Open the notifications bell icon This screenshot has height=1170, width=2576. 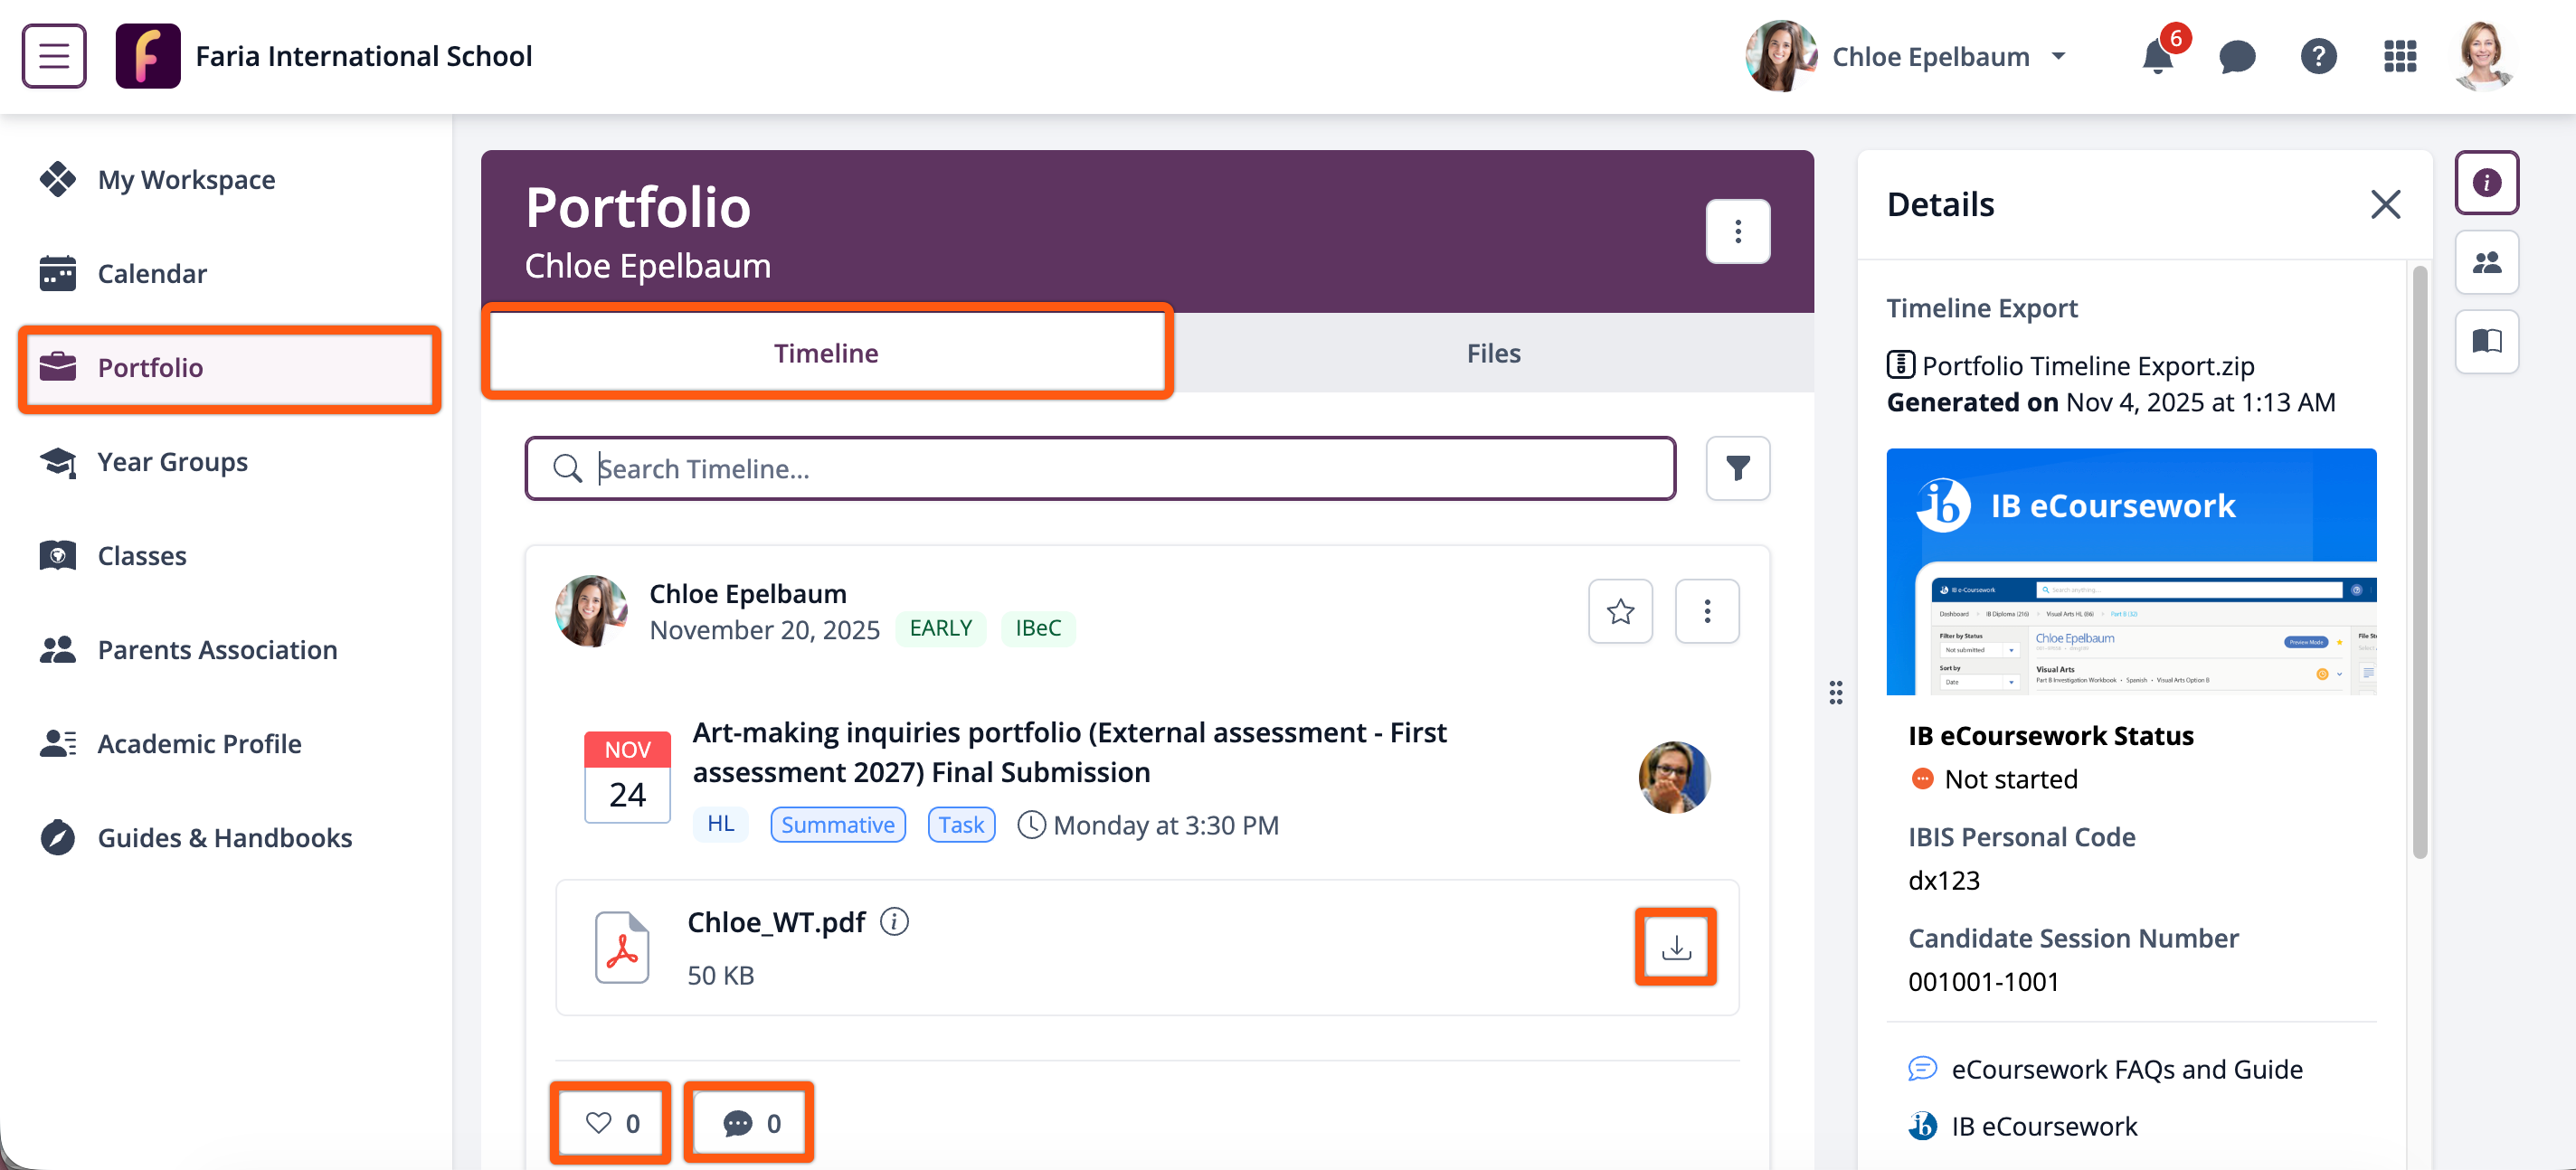pos(2157,57)
